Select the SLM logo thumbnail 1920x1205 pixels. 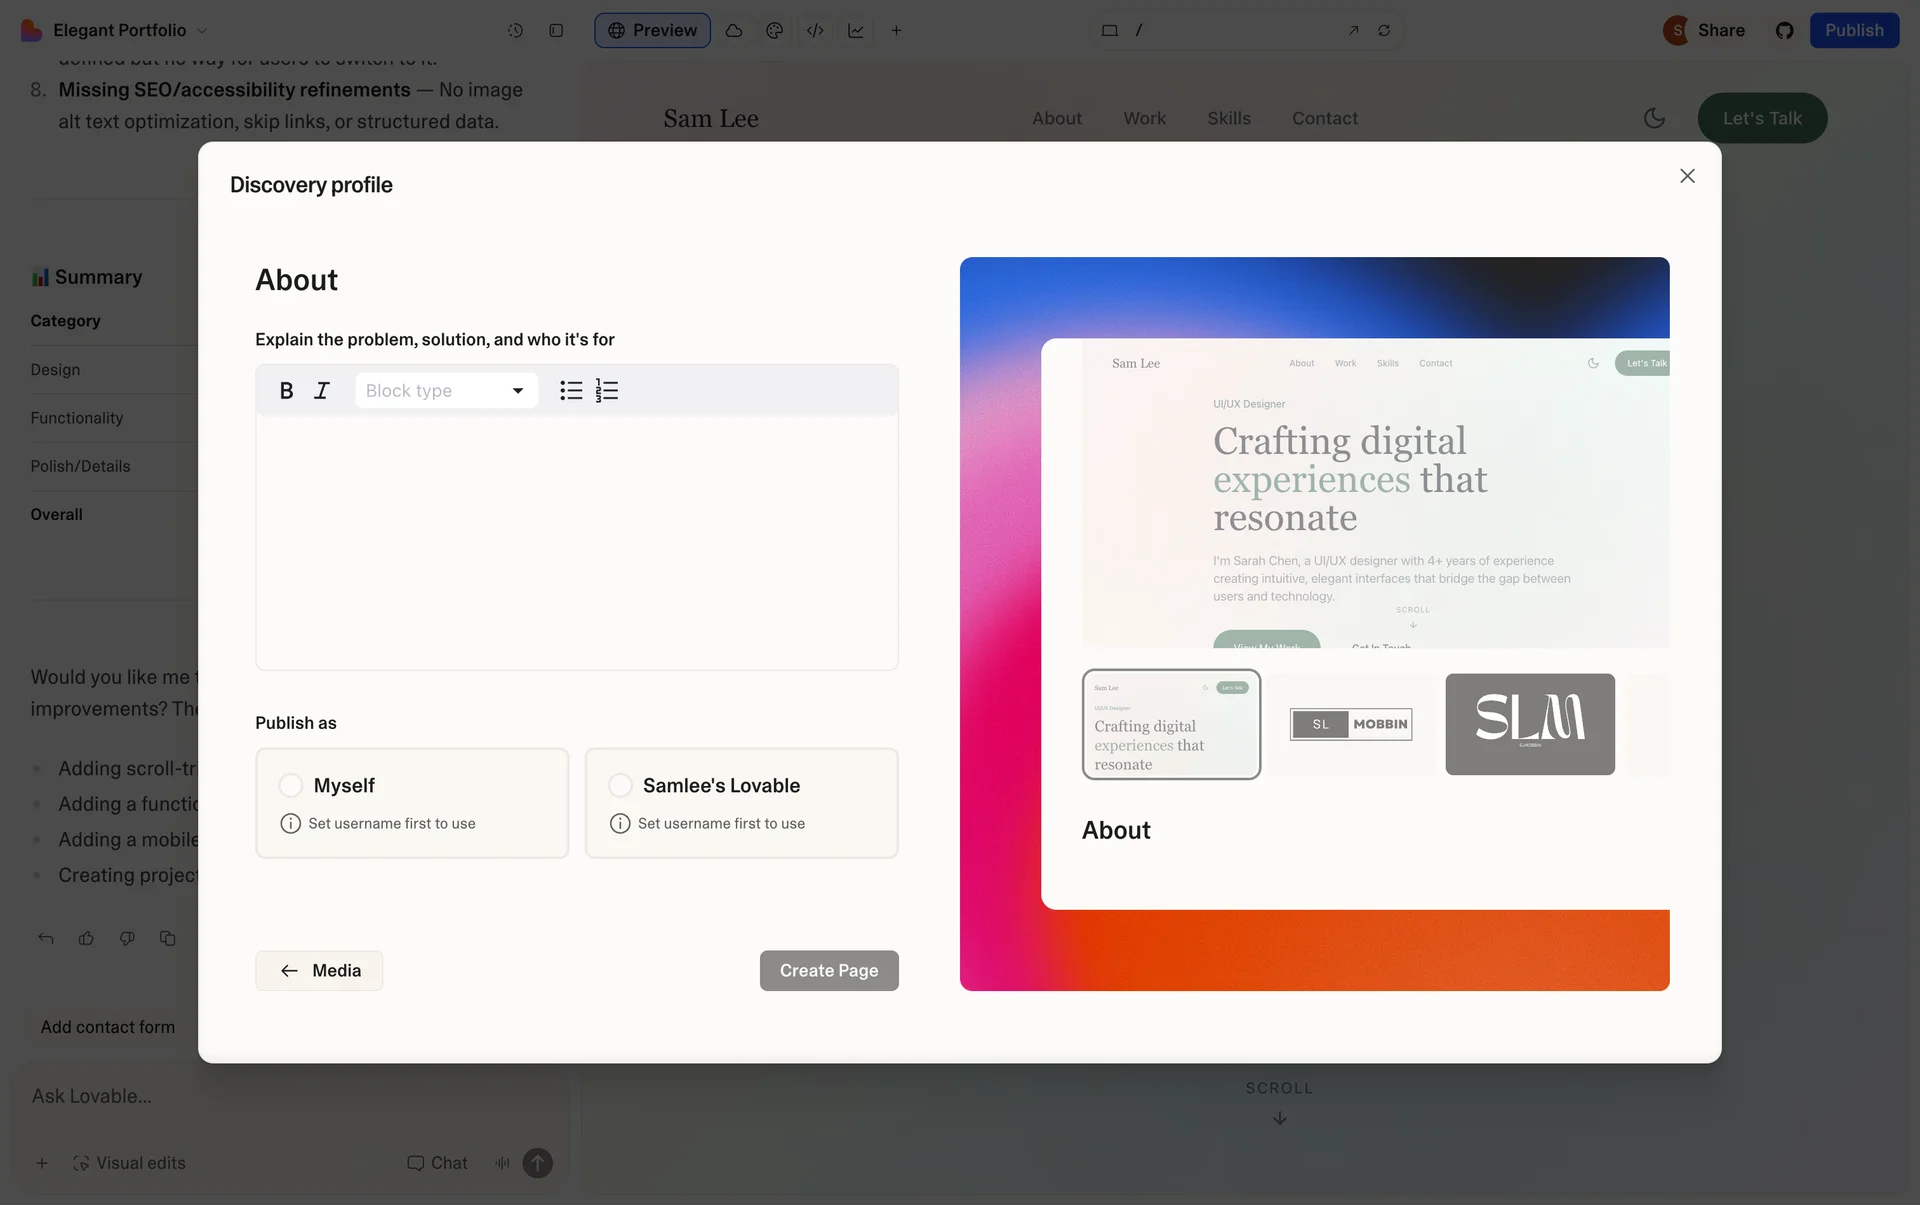(1529, 724)
